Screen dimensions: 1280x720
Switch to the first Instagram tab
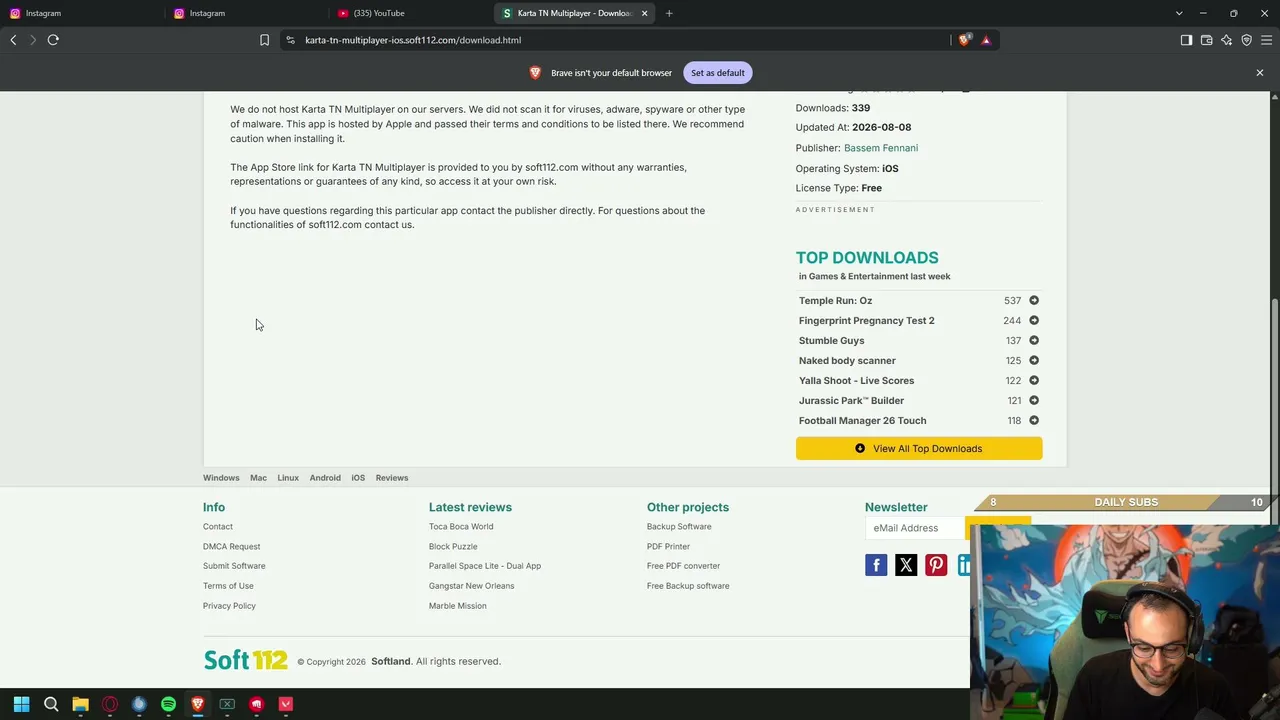82,13
